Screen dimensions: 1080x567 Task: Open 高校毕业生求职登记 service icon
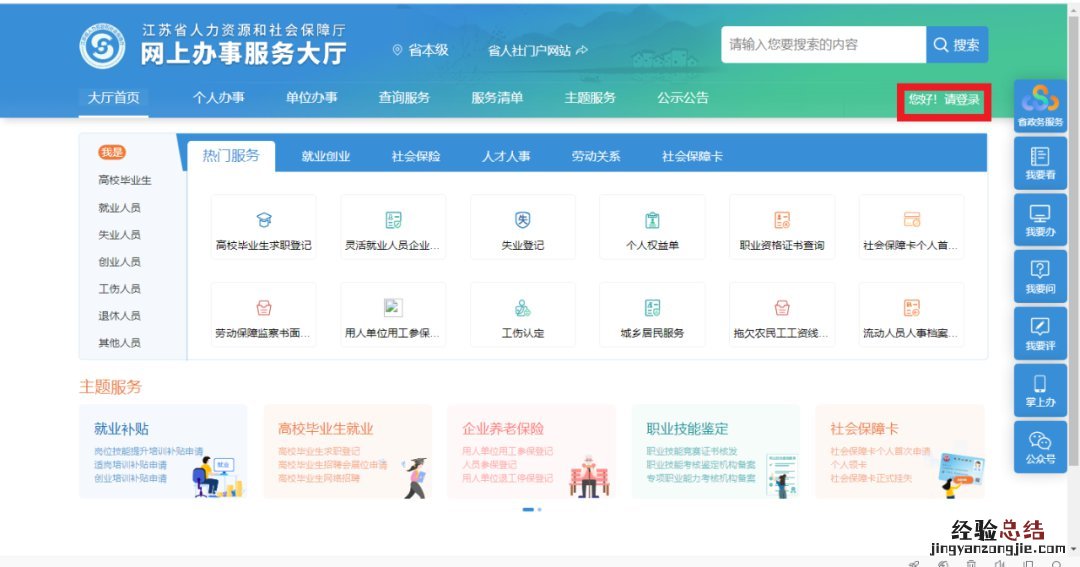[264, 221]
